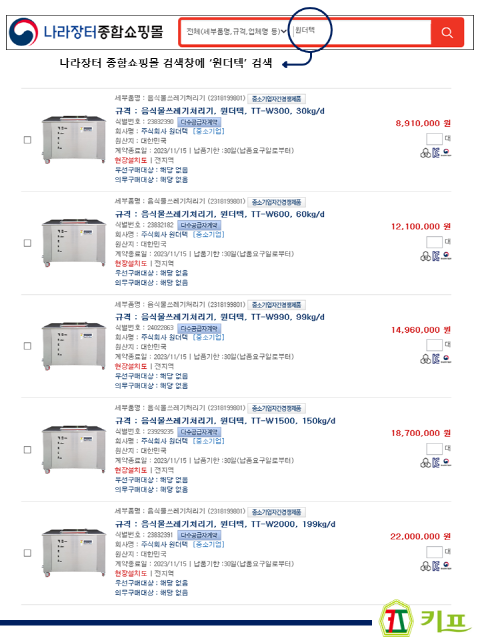Click the Korean flag mark icon for TT-W2000

[446, 566]
